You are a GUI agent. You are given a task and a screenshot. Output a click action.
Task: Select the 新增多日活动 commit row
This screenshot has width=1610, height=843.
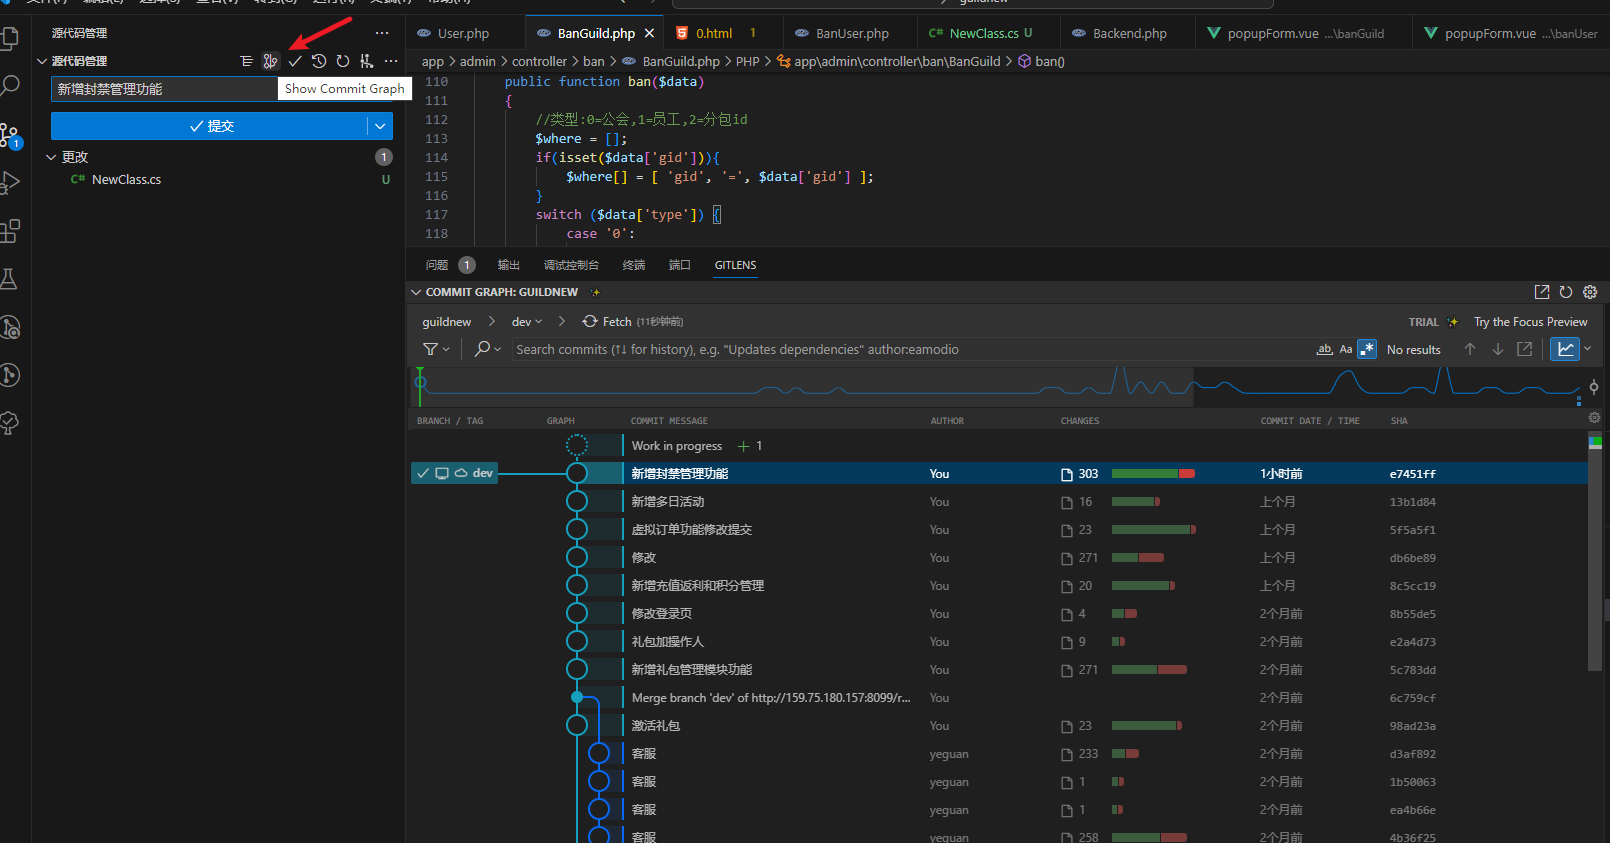click(x=999, y=502)
